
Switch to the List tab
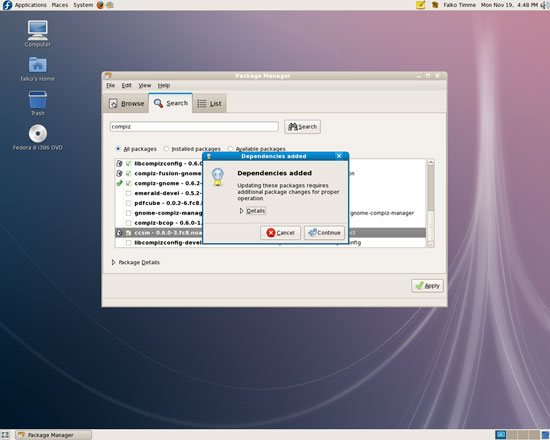click(209, 104)
